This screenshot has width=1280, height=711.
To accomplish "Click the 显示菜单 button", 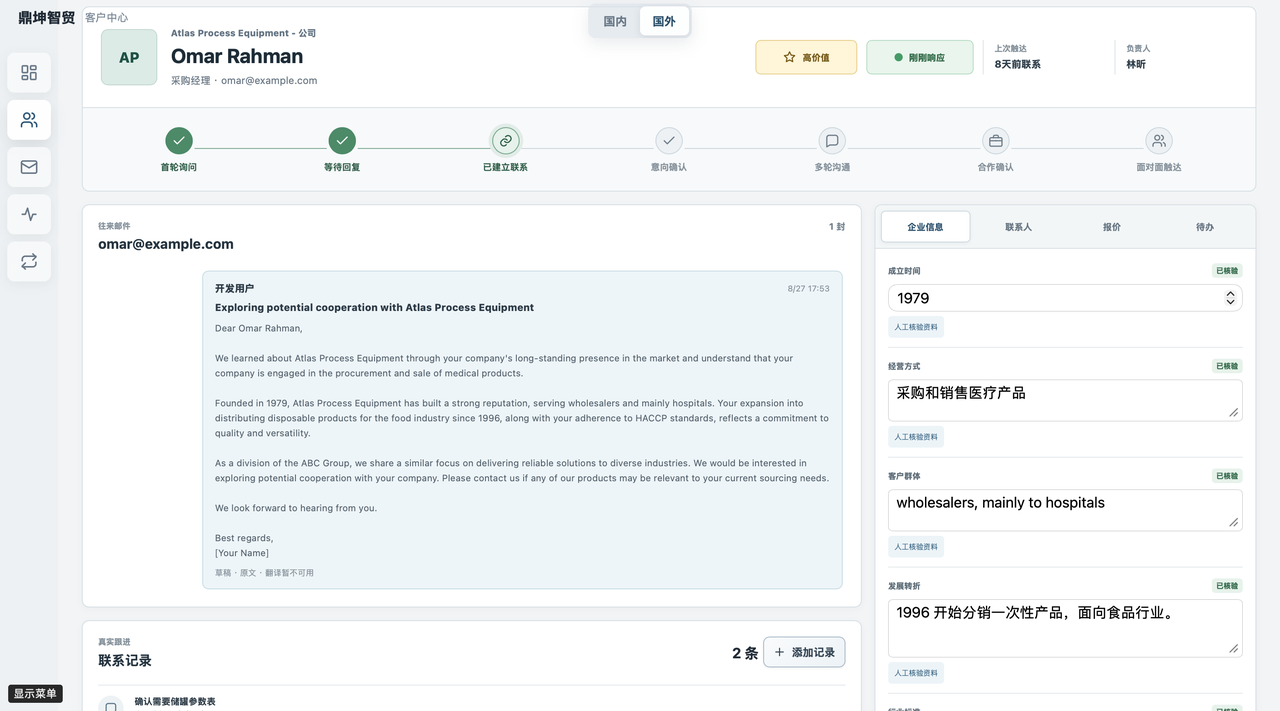I will (35, 693).
